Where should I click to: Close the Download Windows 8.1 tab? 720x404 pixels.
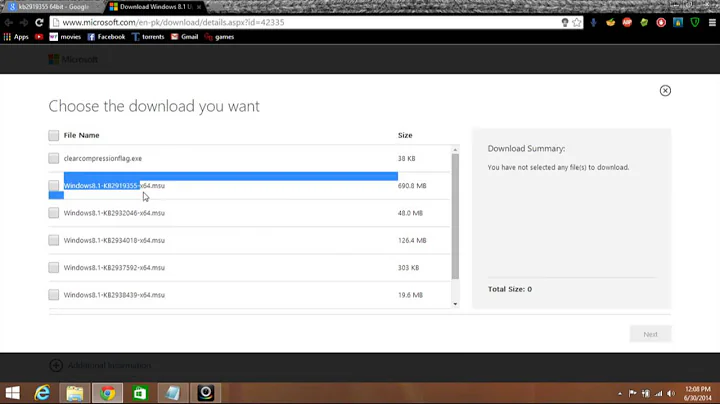point(199,7)
